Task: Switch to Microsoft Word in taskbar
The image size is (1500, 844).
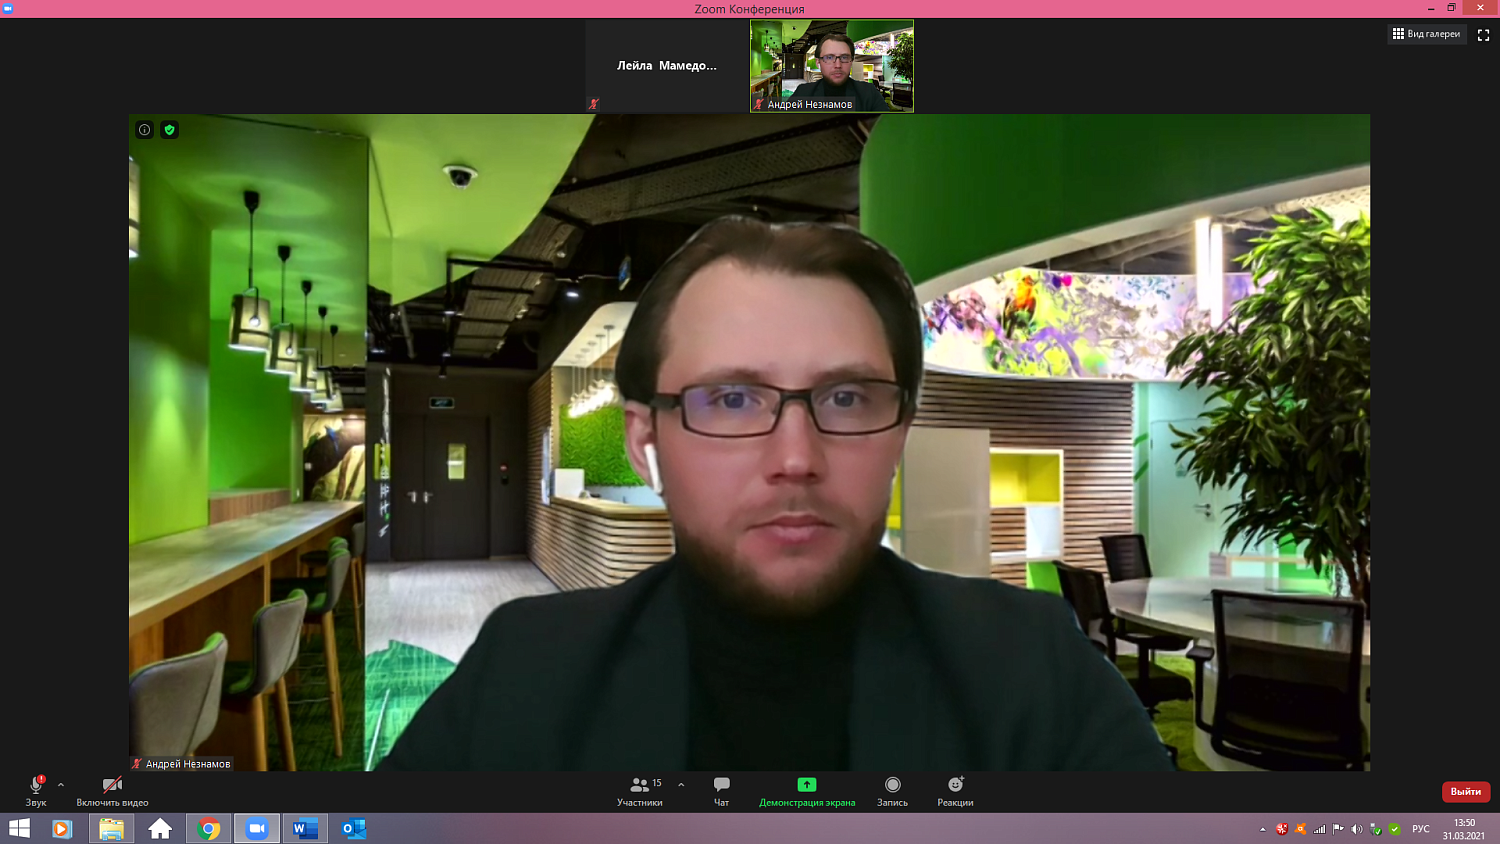Action: point(305,829)
